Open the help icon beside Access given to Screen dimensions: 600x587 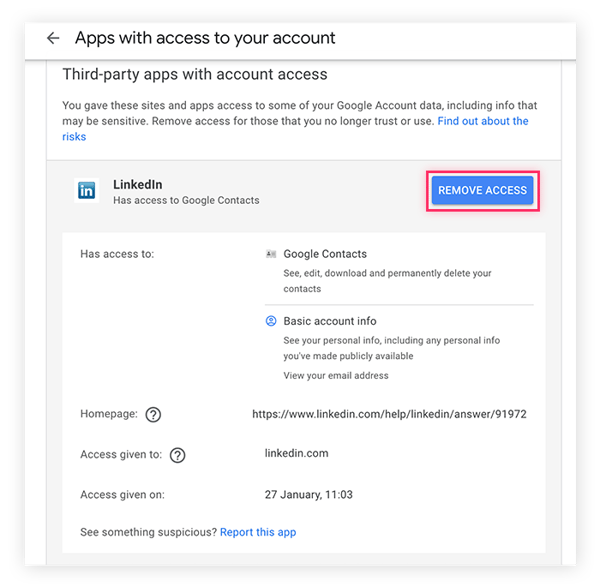(x=178, y=455)
